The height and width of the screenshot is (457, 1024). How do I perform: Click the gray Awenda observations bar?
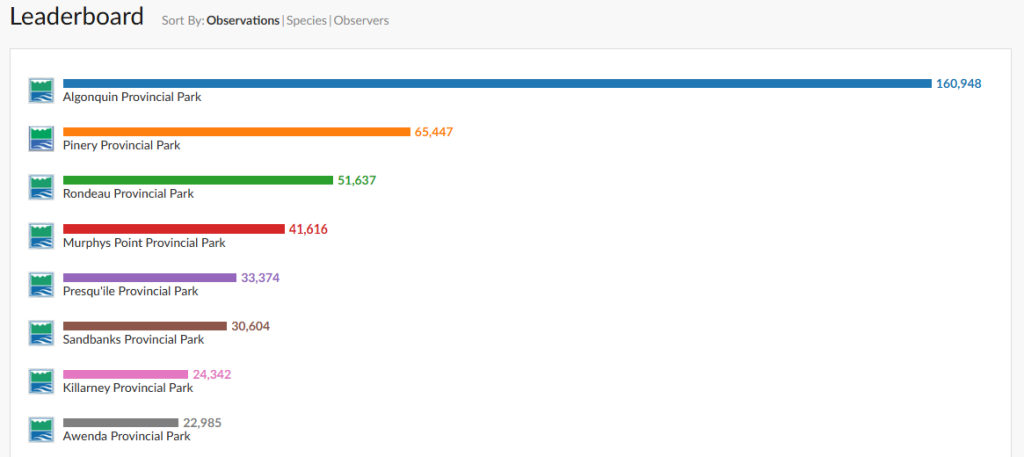click(x=120, y=422)
